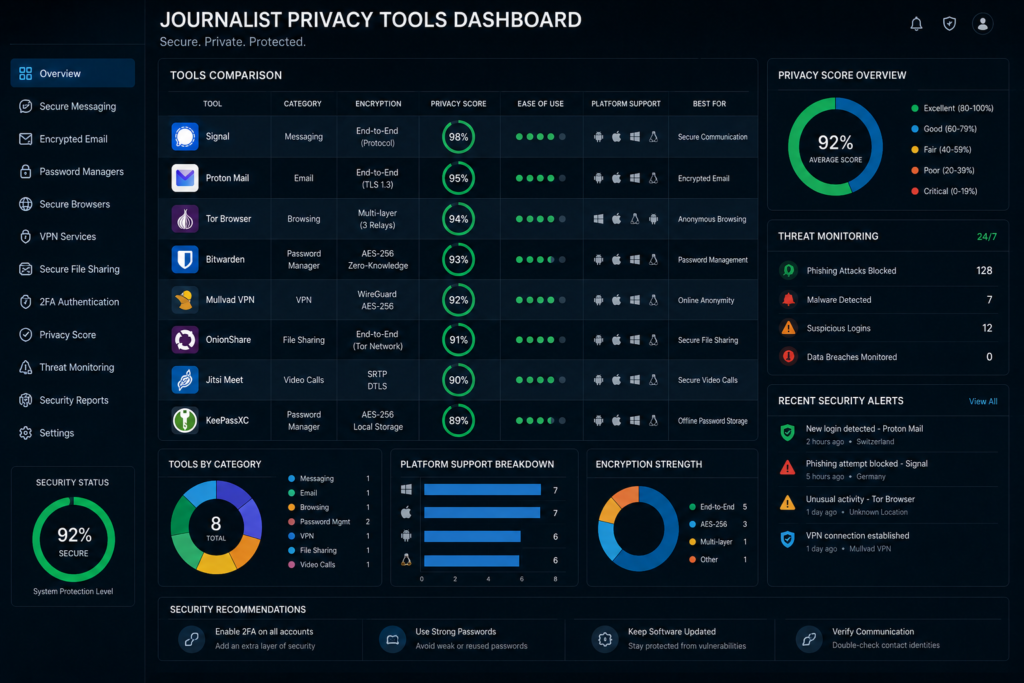Click Windows icon in Platform Support Breakdown
The width and height of the screenshot is (1024, 683).
pyautogui.click(x=406, y=489)
